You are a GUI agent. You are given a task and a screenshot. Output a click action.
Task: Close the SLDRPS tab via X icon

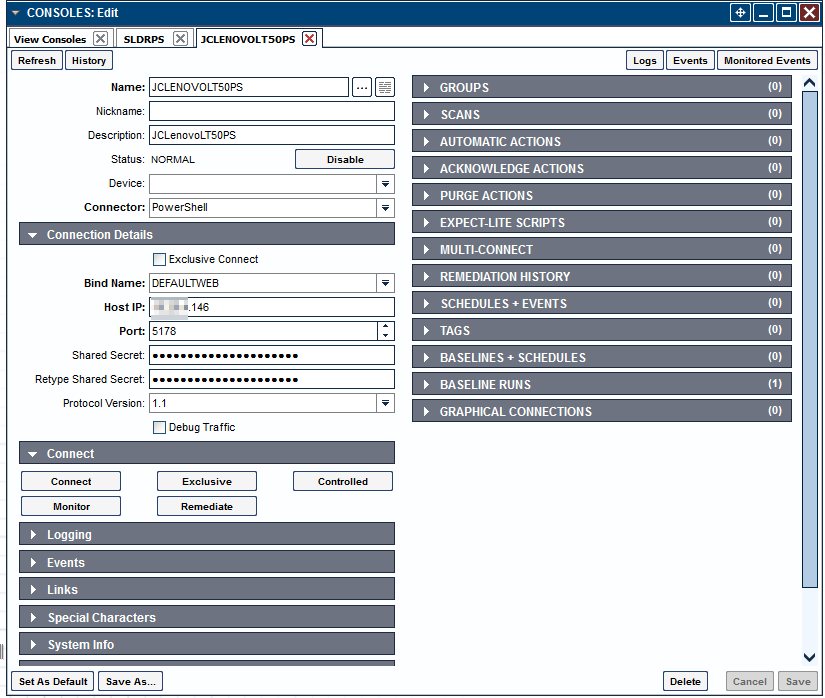(x=180, y=39)
